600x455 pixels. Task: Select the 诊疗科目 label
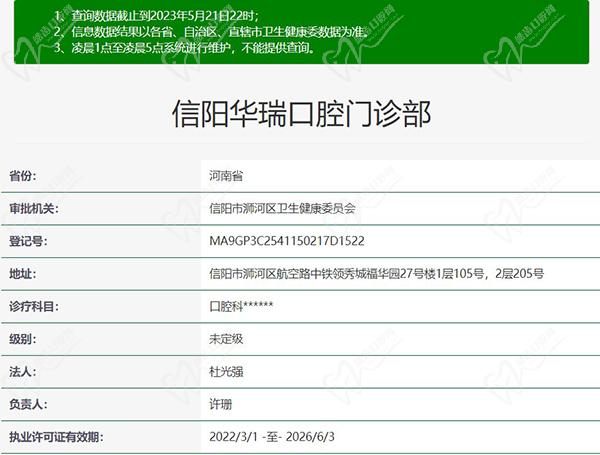[x=34, y=306]
